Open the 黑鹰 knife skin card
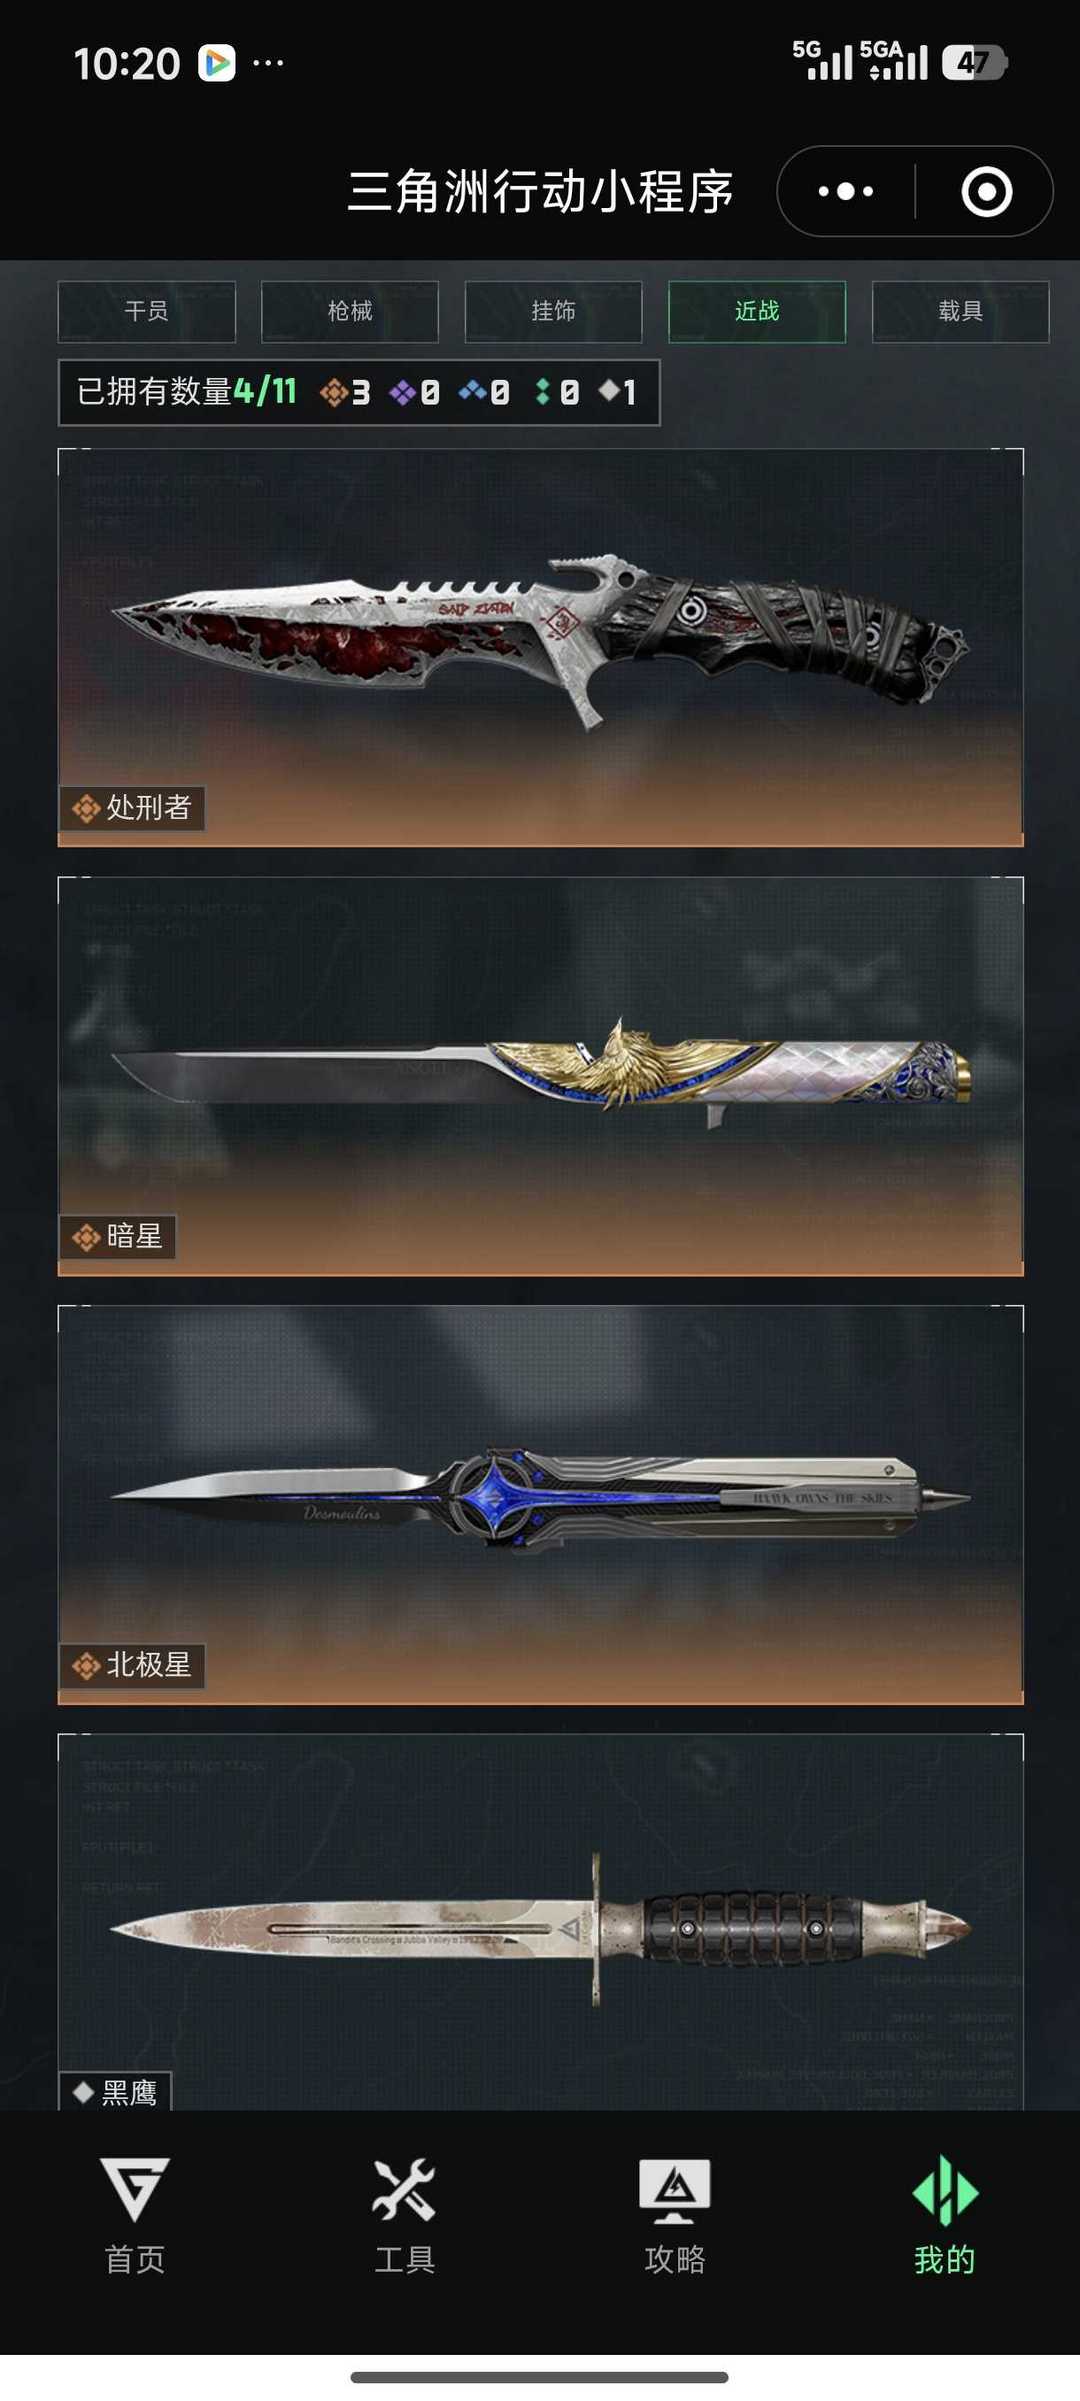The image size is (1080, 2401). tap(541, 1921)
